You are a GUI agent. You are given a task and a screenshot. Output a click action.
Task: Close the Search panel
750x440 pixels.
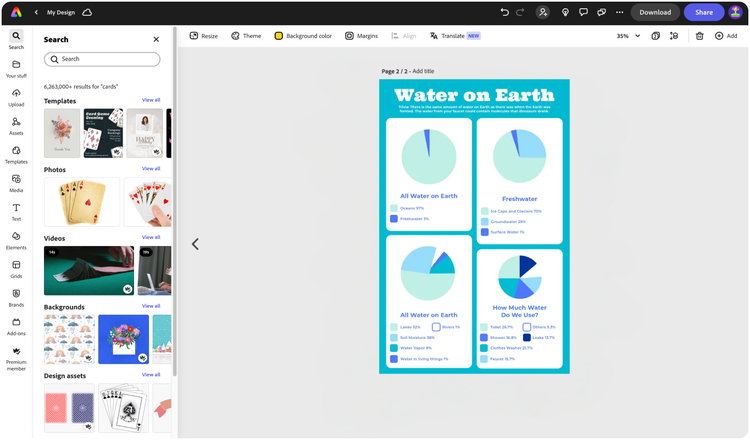[x=156, y=39]
